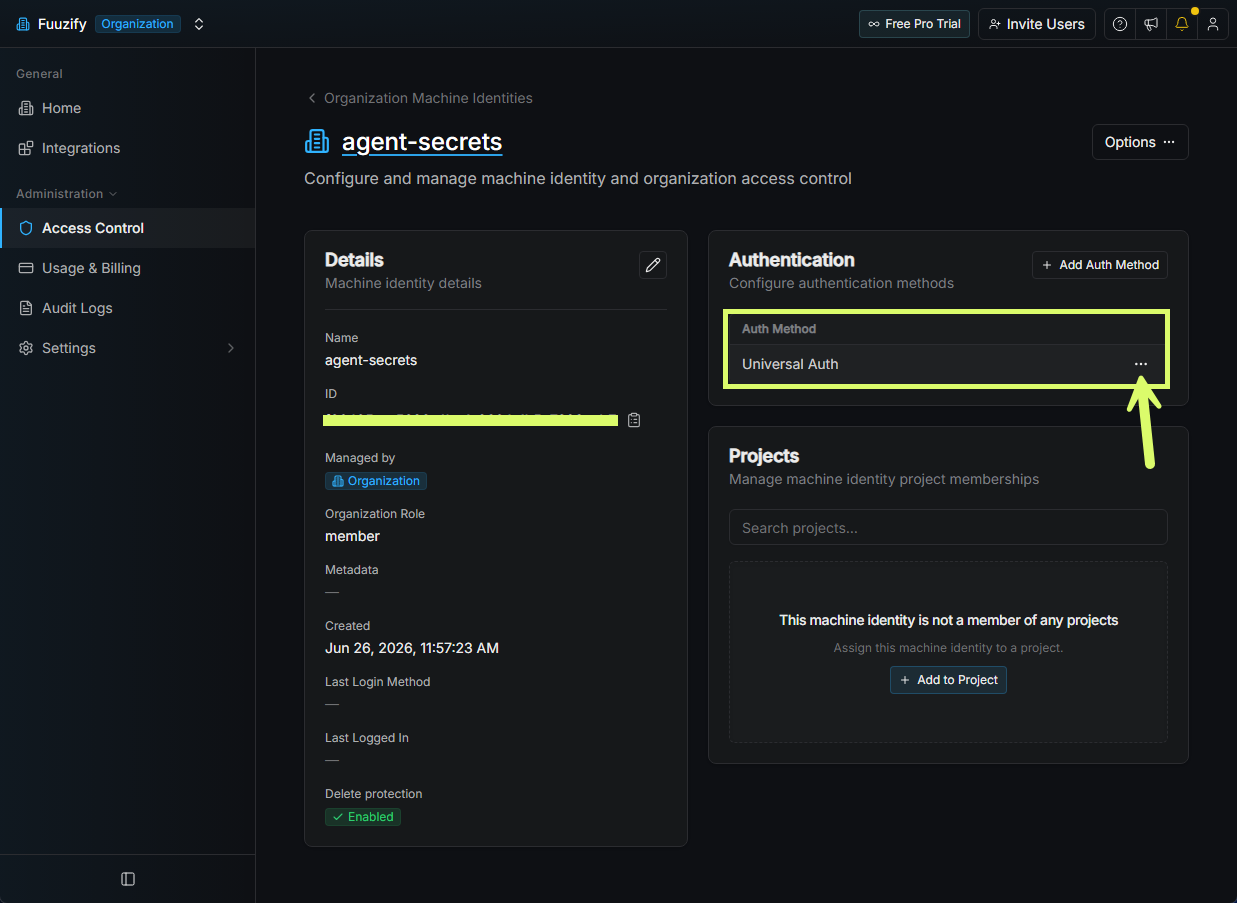
Task: Open Universal Auth row options ellipsis
Action: [x=1141, y=364]
